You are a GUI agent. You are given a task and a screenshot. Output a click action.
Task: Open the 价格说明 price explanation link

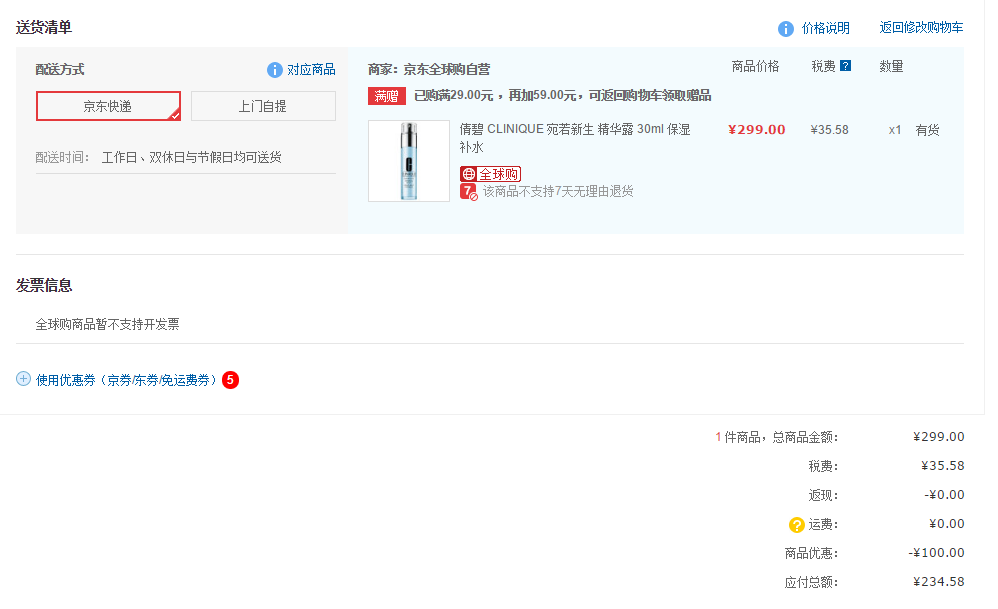pyautogui.click(x=826, y=28)
